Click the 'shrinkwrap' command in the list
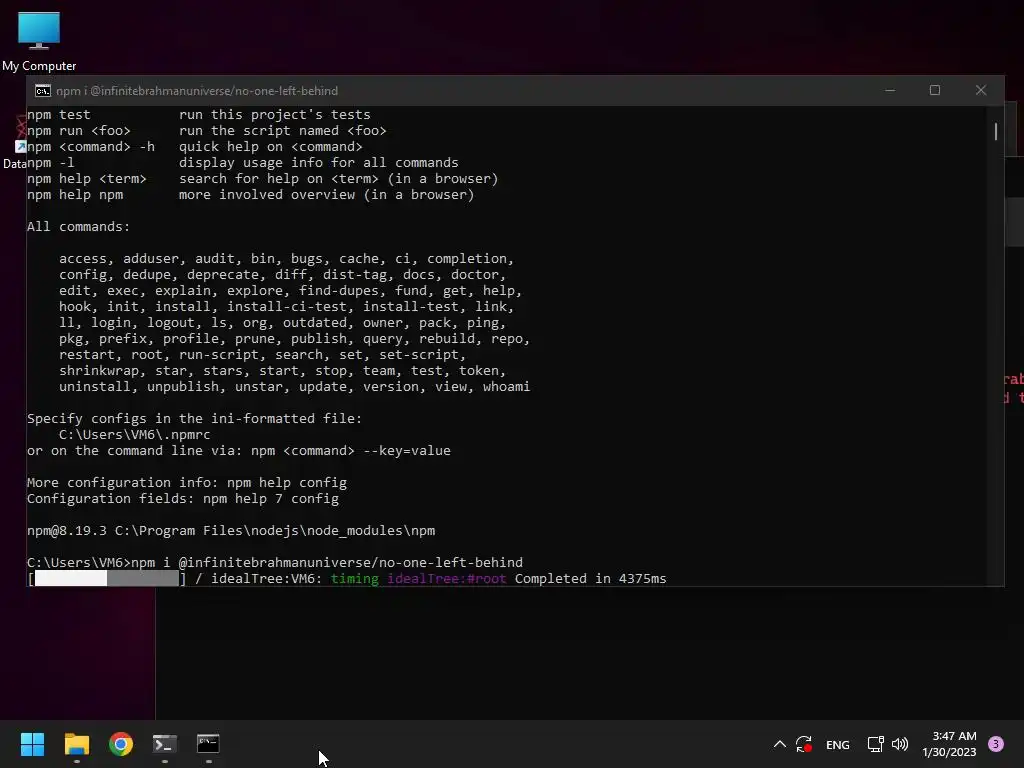Viewport: 1024px width, 768px height. 99,370
